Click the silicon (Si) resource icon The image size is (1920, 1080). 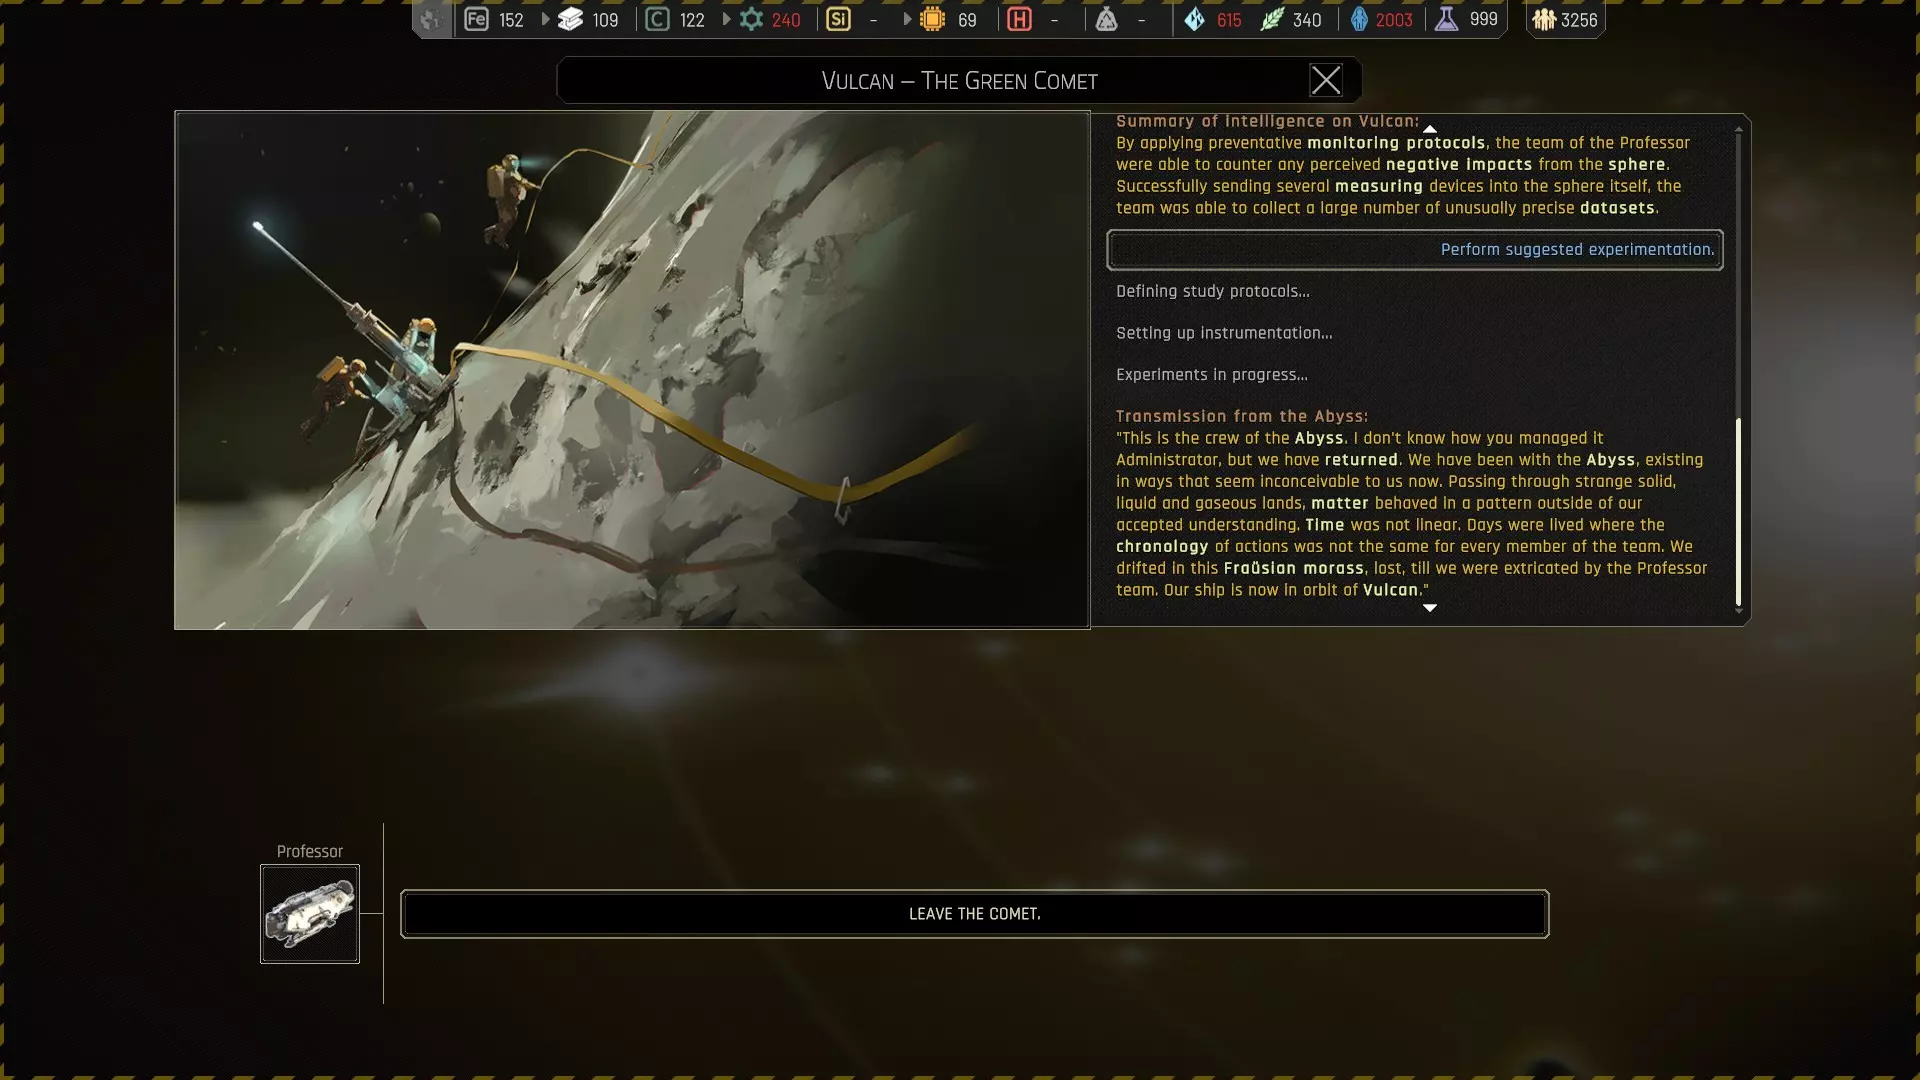pos(838,19)
